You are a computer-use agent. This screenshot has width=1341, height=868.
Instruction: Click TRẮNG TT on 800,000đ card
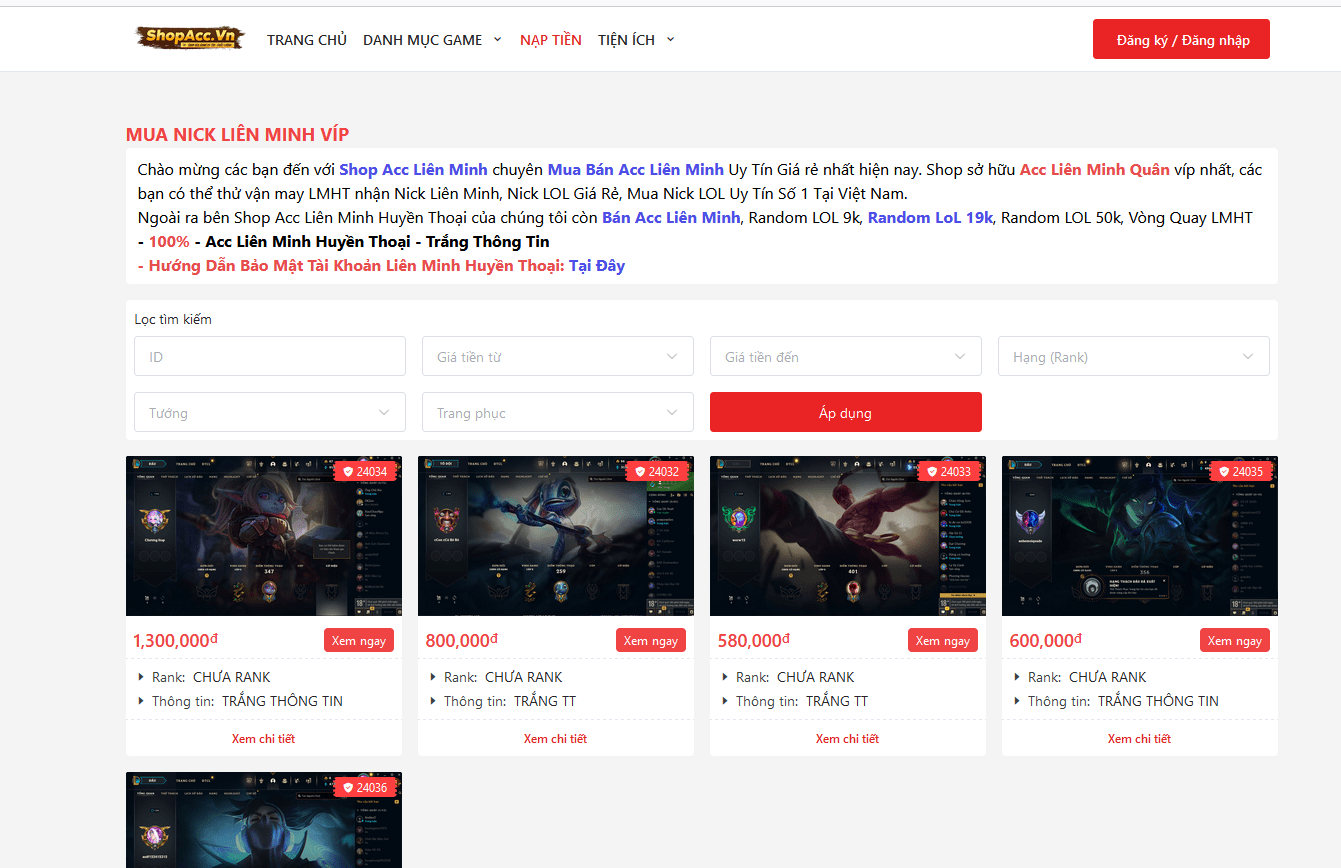(545, 701)
